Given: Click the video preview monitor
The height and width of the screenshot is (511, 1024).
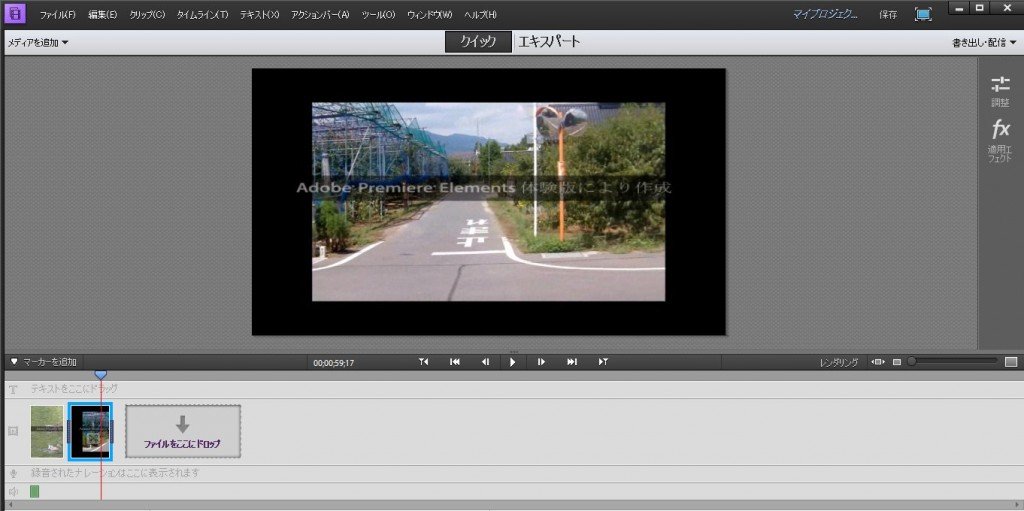Looking at the screenshot, I should coord(488,202).
